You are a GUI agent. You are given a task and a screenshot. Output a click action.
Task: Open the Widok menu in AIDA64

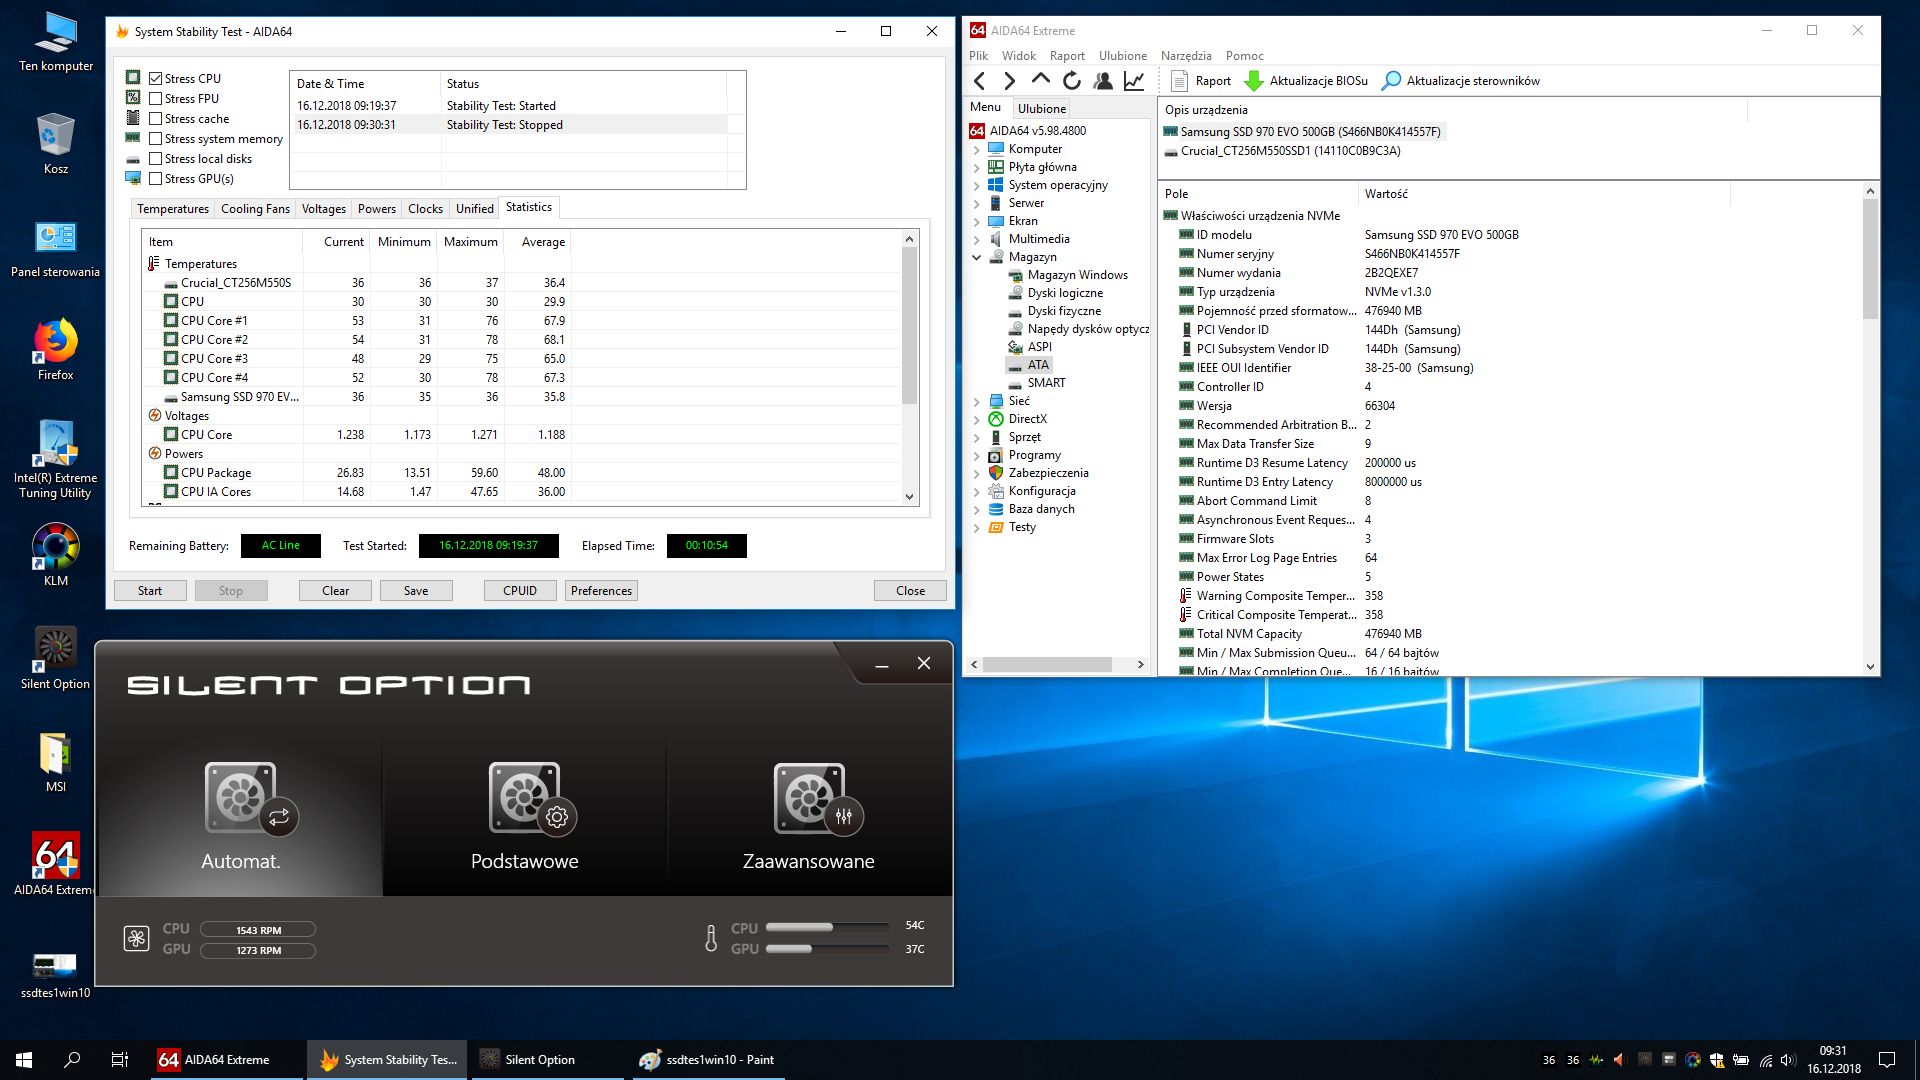(1019, 56)
